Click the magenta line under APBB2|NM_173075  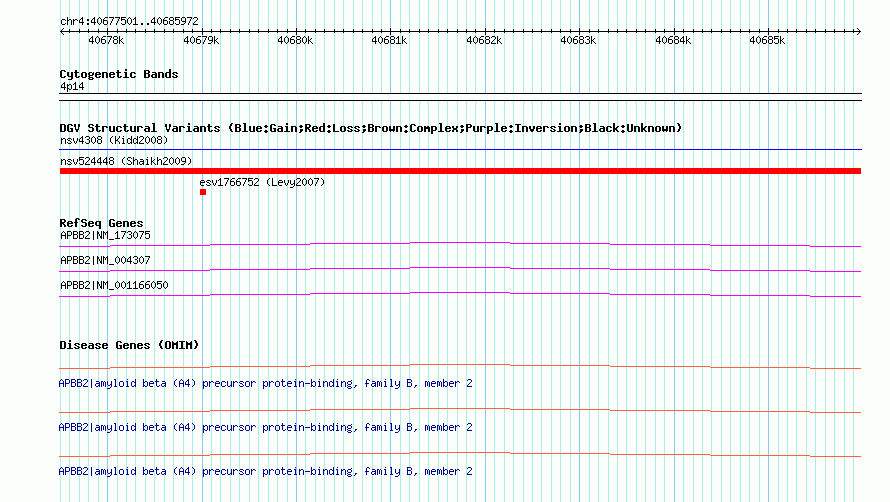(460, 245)
